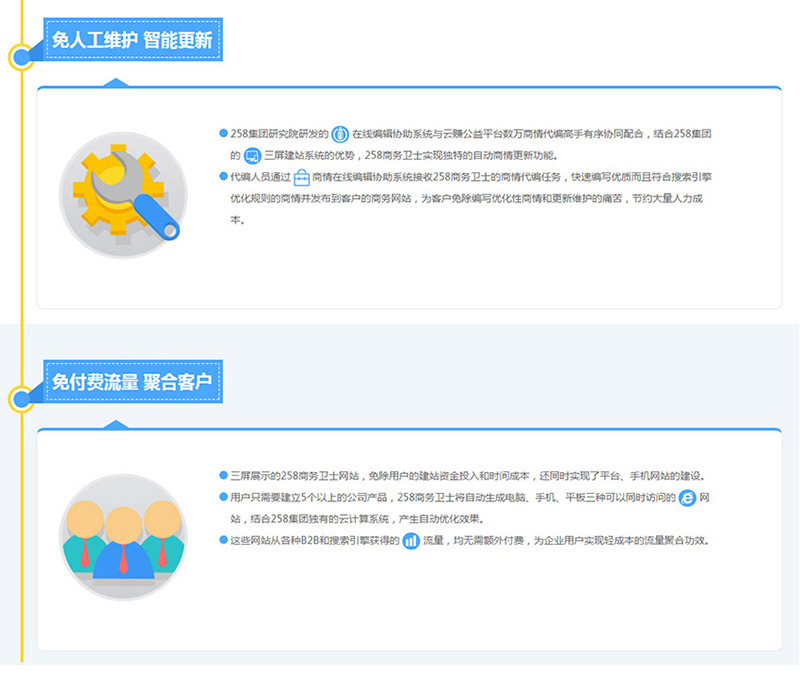Click the monitor icon before 三屏建站系统
Image resolution: width=800 pixels, height=683 pixels.
(x=252, y=156)
